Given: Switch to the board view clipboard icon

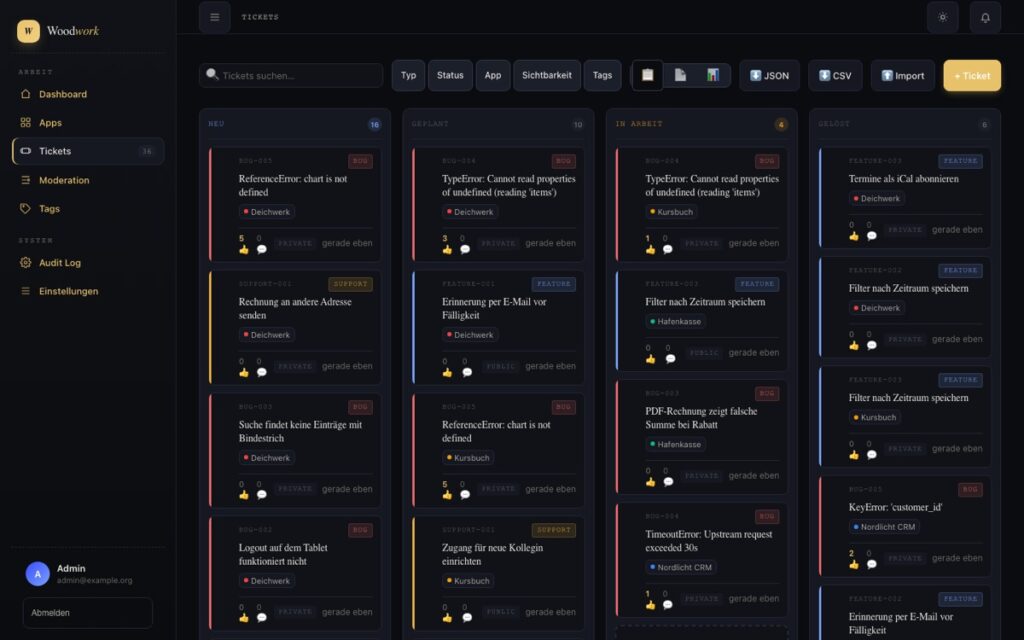Looking at the screenshot, I should [647, 75].
